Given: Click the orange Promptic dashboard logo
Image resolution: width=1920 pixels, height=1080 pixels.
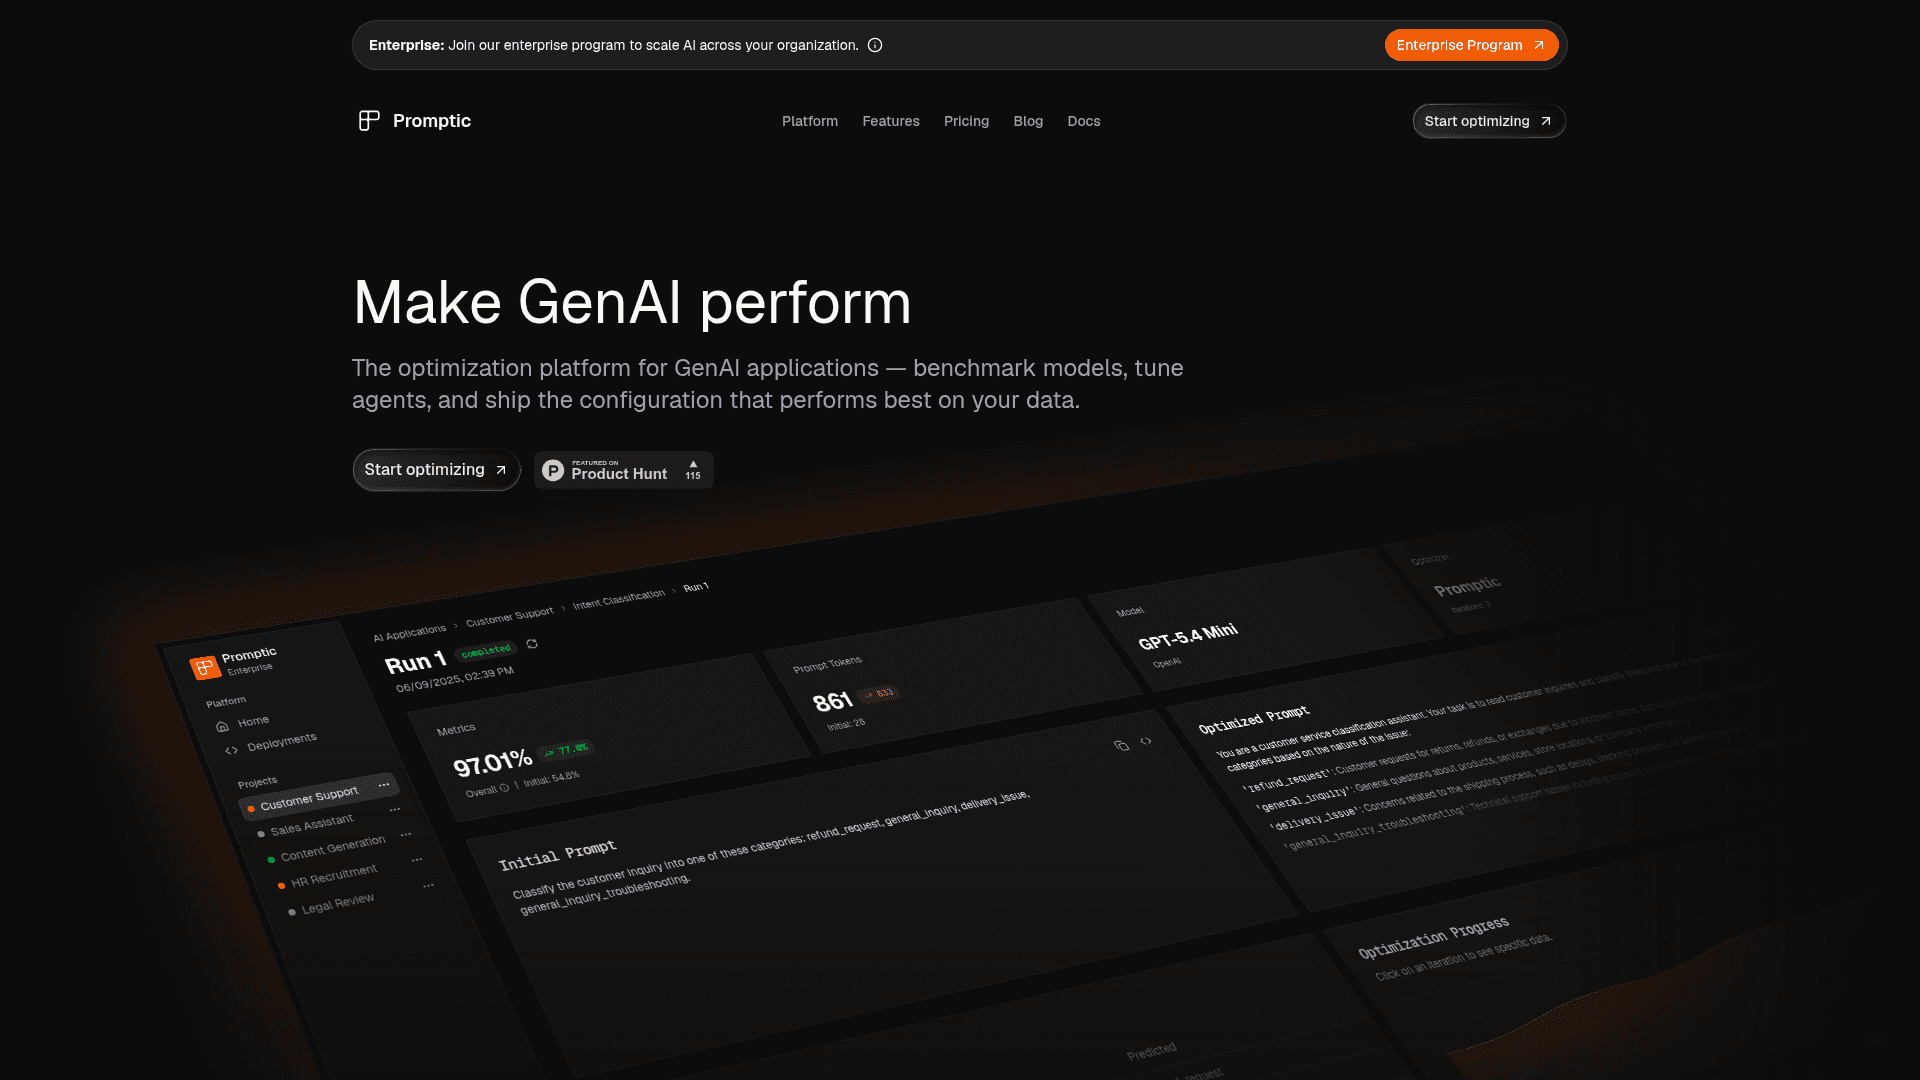Looking at the screenshot, I should coord(204,667).
